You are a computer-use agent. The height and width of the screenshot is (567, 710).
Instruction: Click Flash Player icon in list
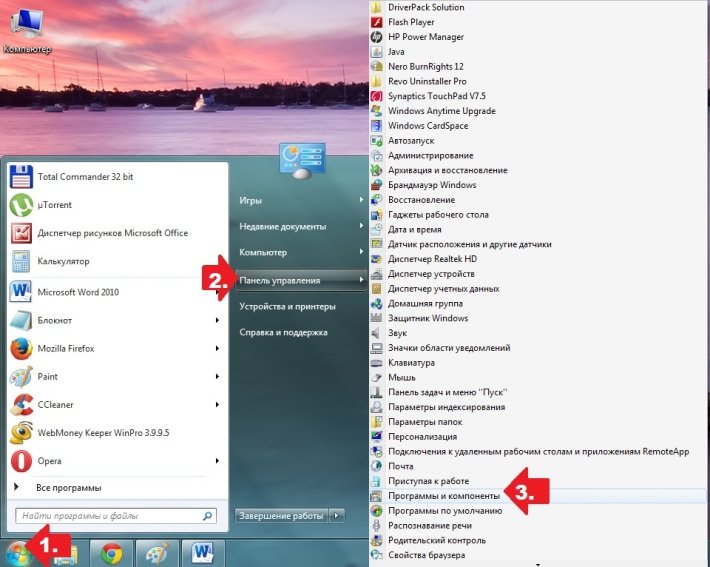[376, 22]
